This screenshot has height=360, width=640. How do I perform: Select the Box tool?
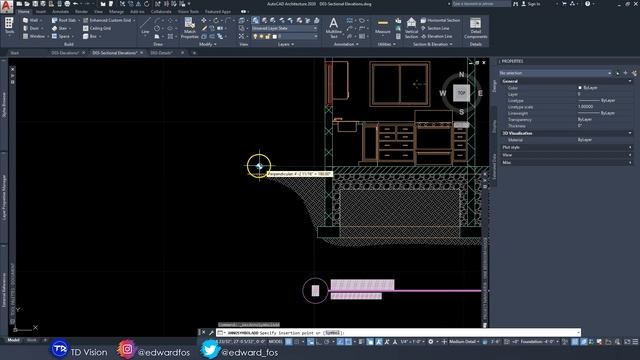tap(91, 36)
